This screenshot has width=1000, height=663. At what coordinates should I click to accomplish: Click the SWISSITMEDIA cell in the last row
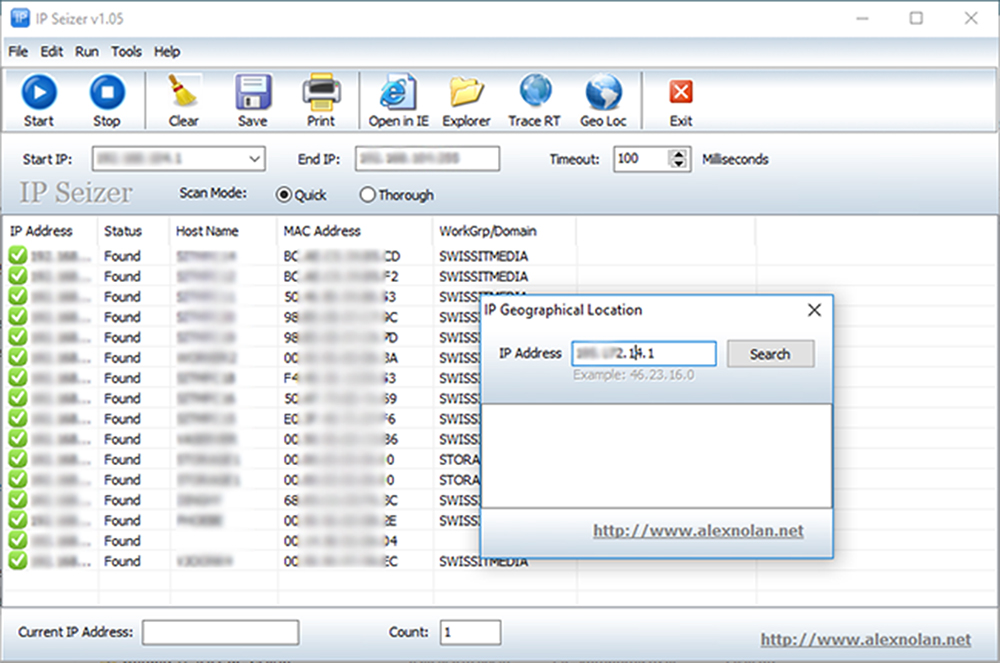click(x=483, y=562)
